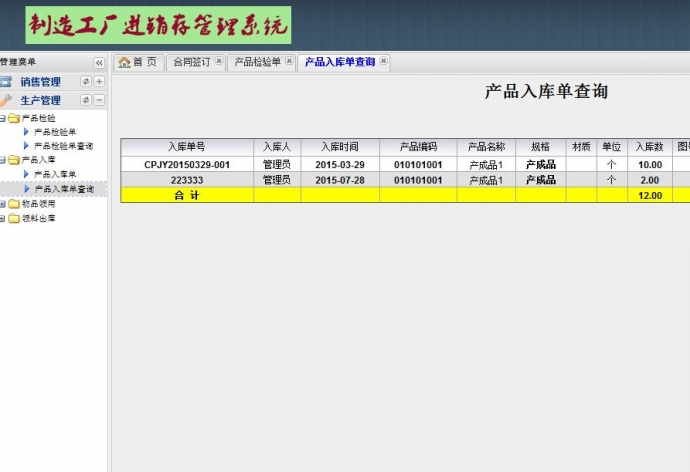Viewport: 690px width, 472px height.
Task: Collapse the 产品入库 tree node
Action: (2, 160)
